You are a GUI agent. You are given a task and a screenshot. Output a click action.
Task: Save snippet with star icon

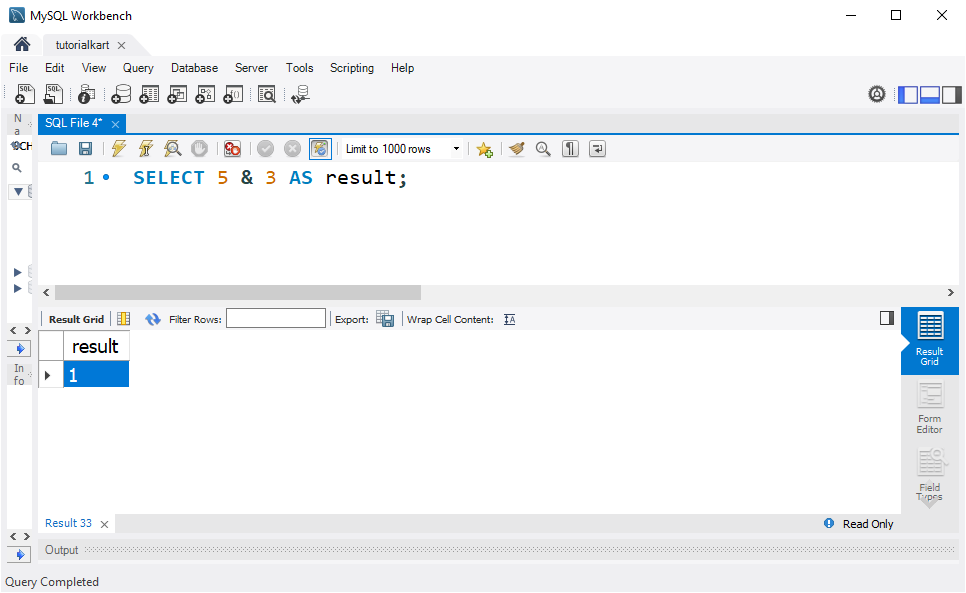pos(485,149)
